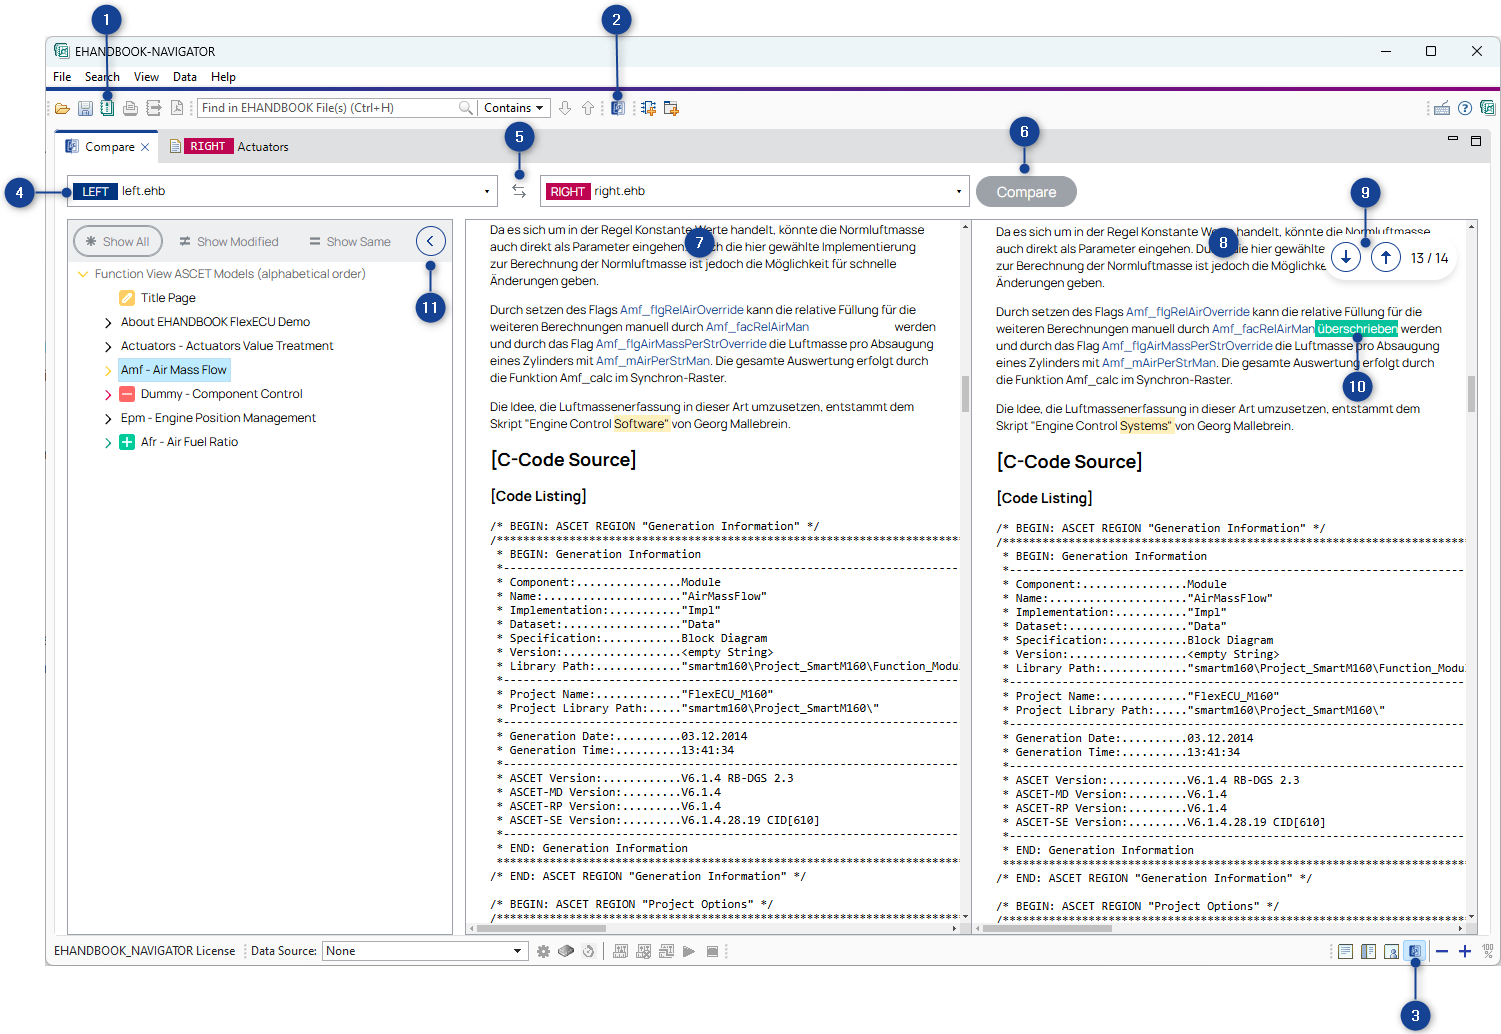Toggle third view mode icon in status bar

point(1391,951)
